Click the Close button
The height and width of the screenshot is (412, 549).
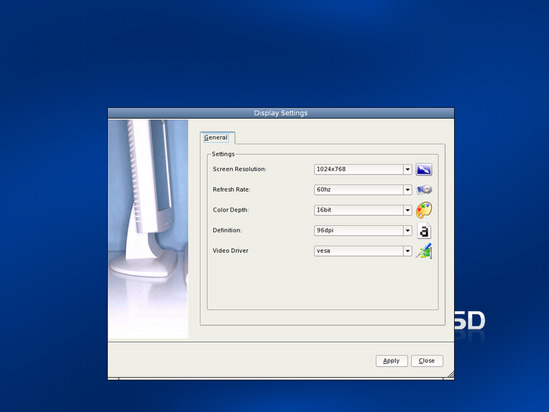tap(427, 361)
